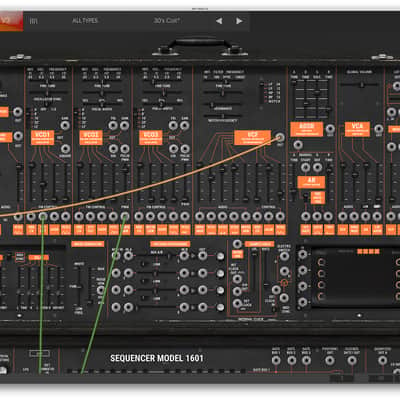Adjust VCF resonance slider
Viewport: 400px width, 400px height.
pos(223,105)
